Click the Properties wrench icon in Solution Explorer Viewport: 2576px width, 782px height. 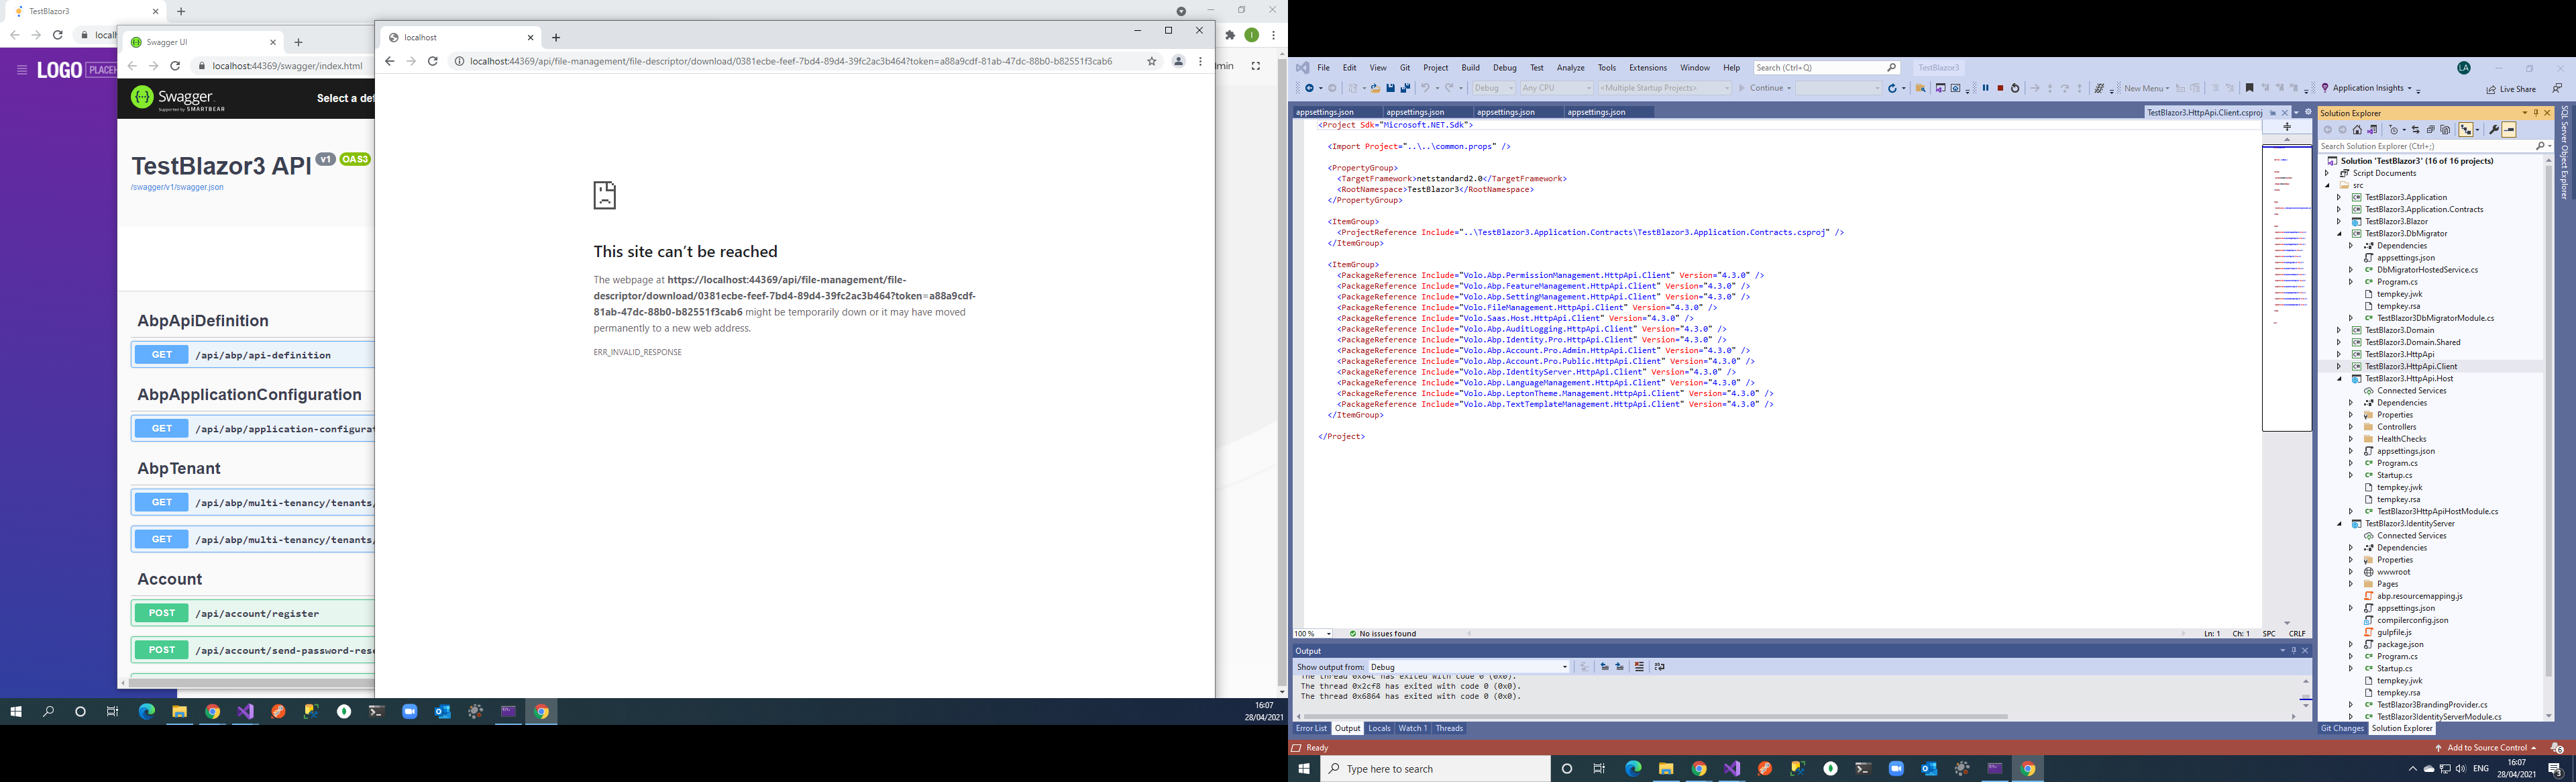click(x=2494, y=130)
